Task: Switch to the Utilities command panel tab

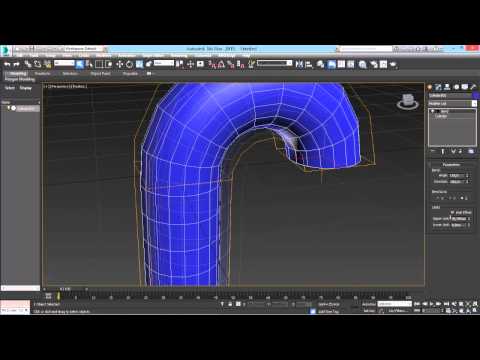Action: point(473,87)
